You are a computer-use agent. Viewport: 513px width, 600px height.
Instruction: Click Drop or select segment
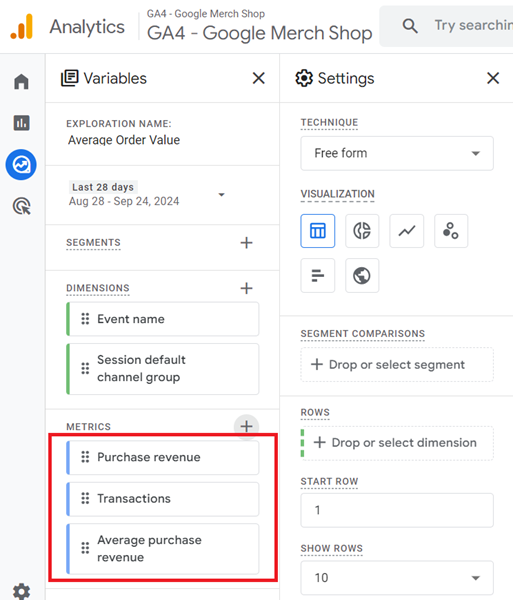(x=397, y=364)
